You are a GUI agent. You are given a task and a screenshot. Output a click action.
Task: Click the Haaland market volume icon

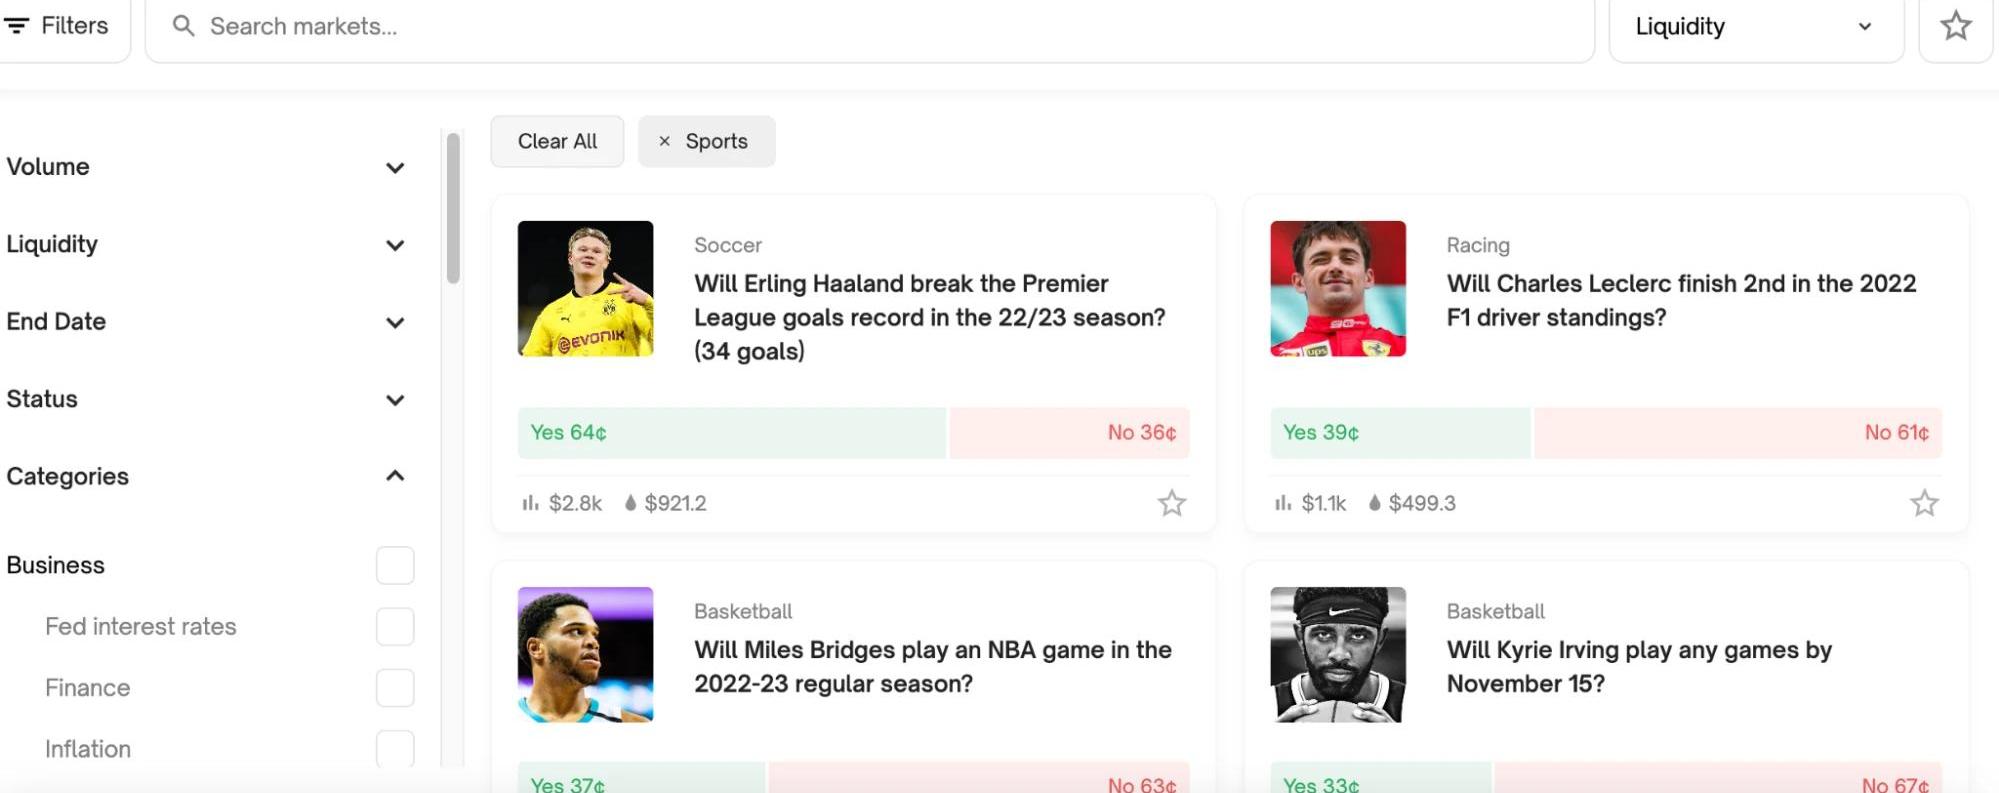point(530,503)
